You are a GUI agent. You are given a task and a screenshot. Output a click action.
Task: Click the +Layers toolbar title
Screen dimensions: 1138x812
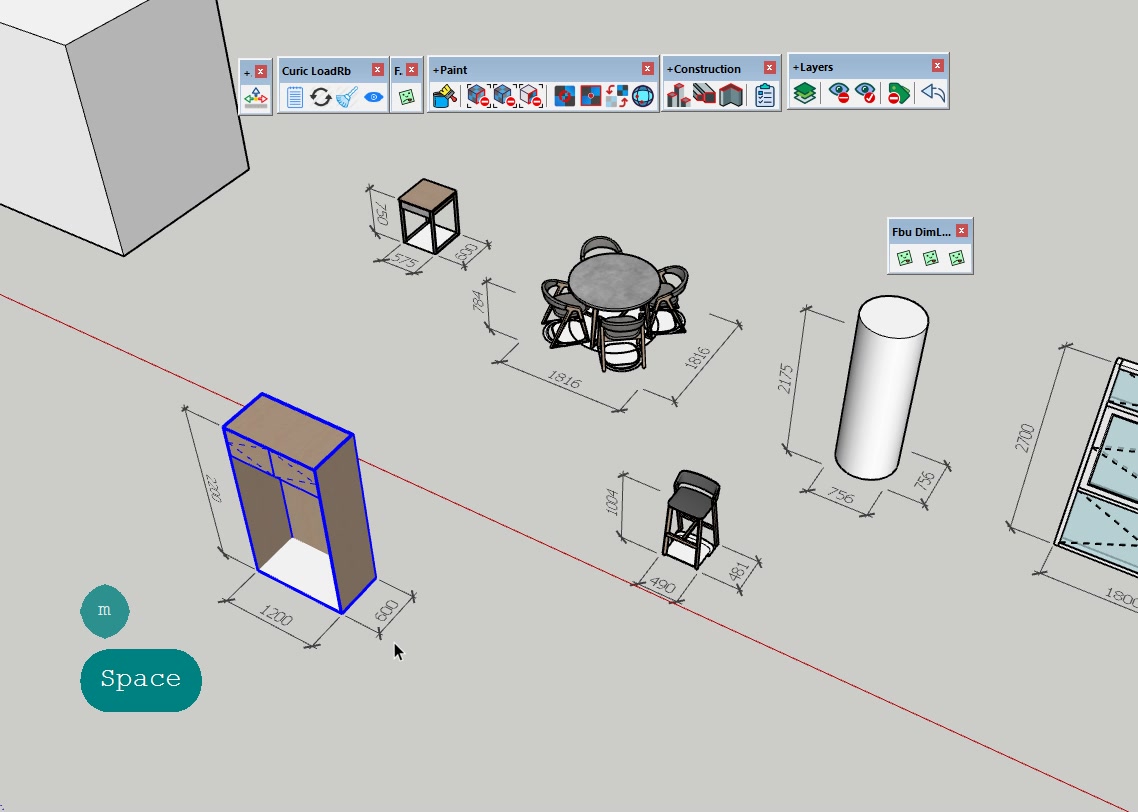pos(813,67)
